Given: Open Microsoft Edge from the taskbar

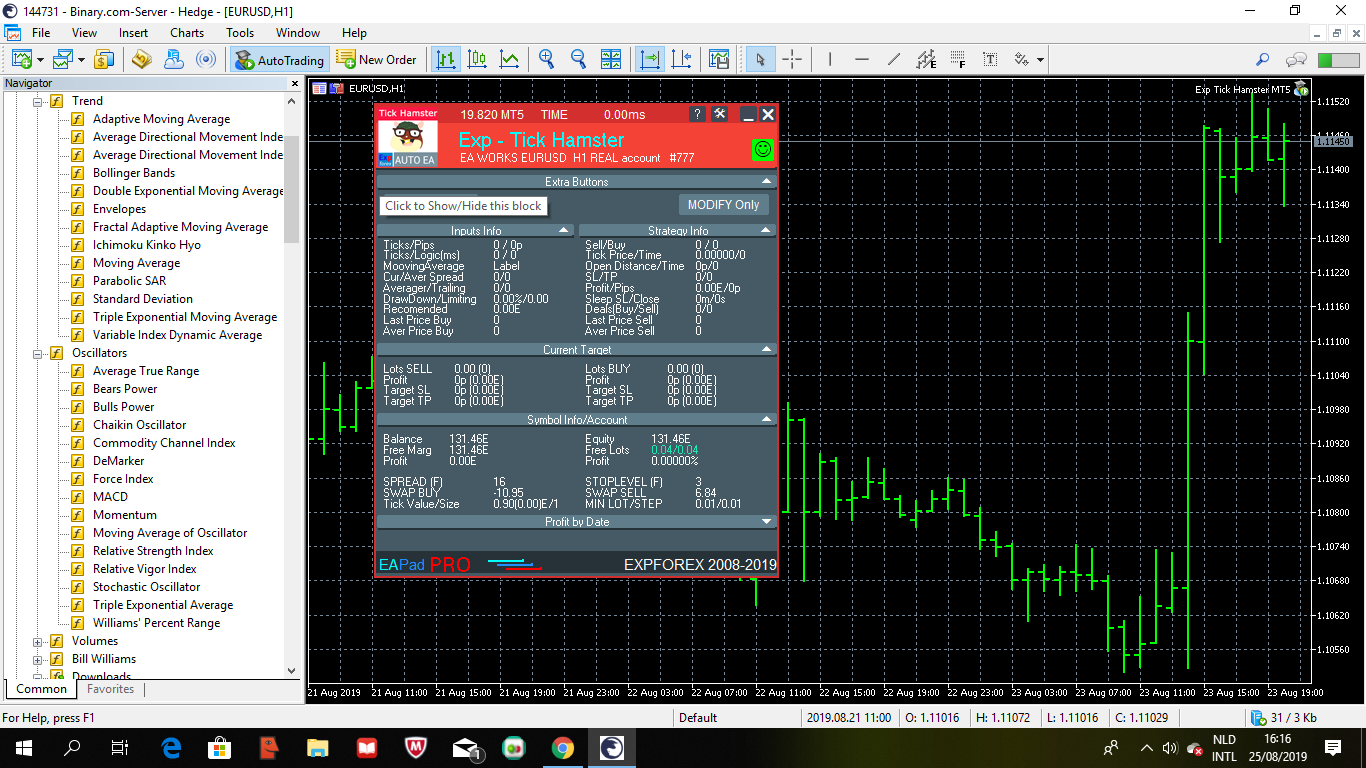Looking at the screenshot, I should (x=171, y=747).
